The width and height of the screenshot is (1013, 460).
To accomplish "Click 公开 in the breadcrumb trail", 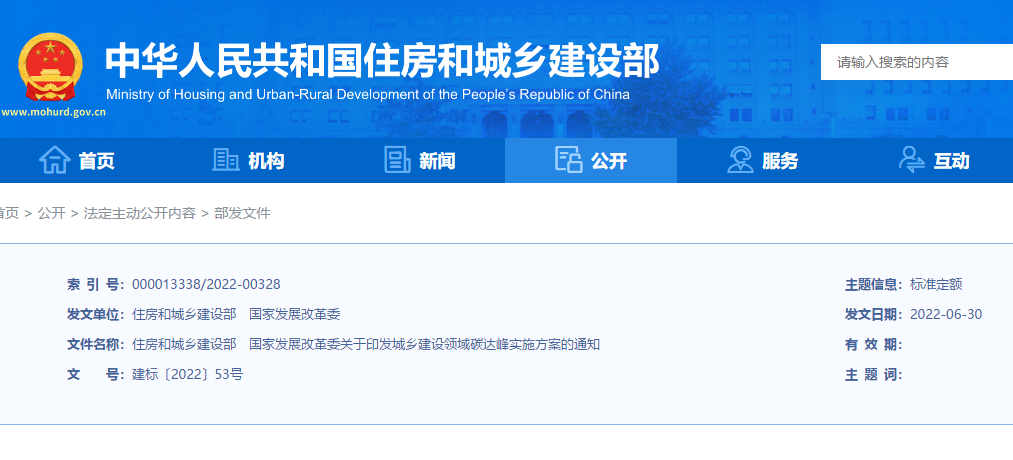I will click(x=51, y=213).
